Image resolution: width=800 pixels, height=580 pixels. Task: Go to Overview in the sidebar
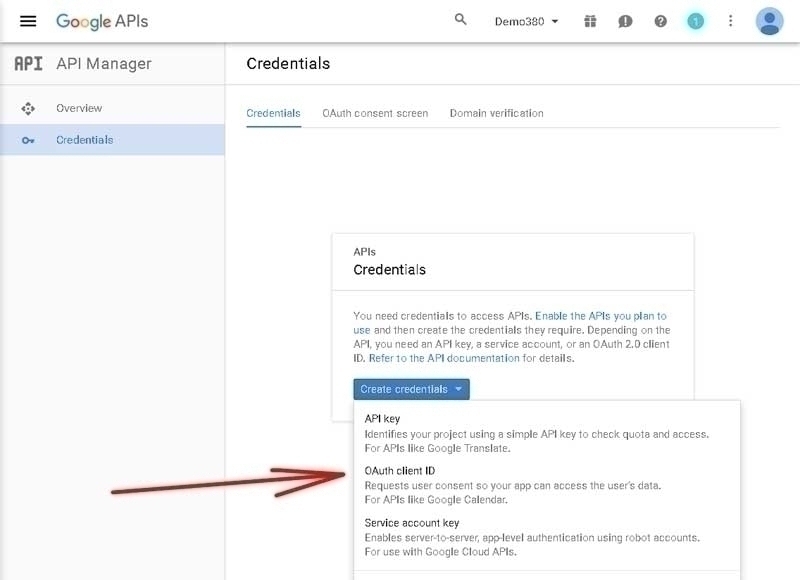[x=112, y=108]
